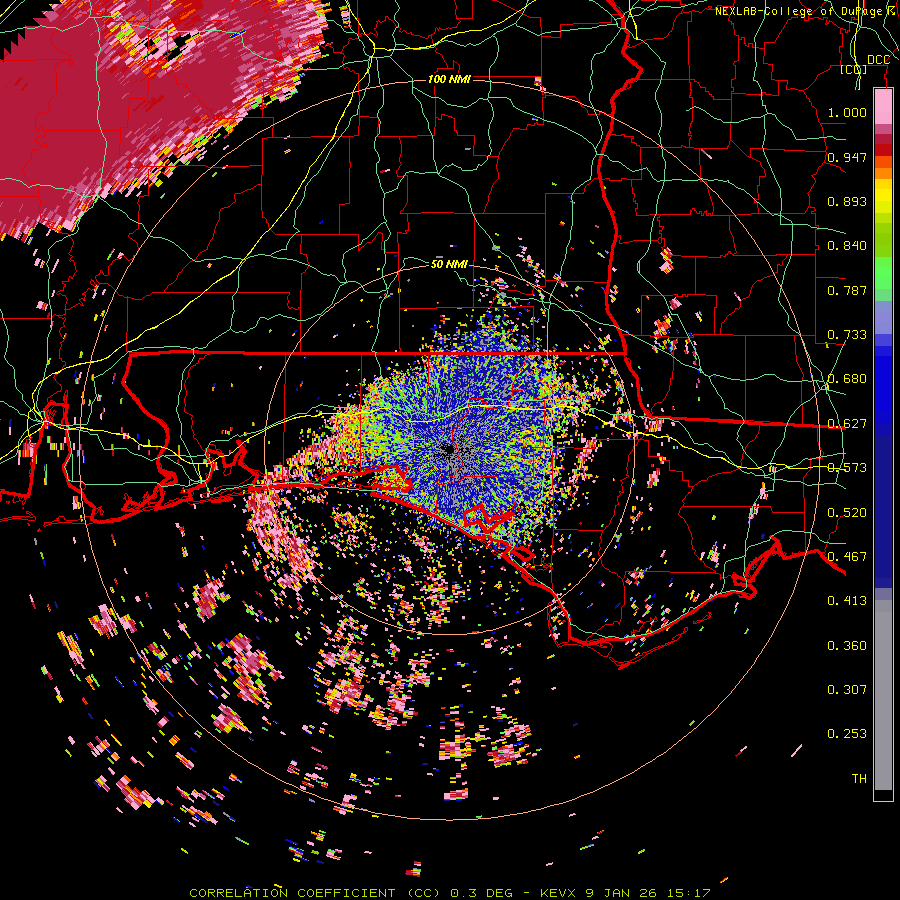Click the 0.3 DEG elevation text
The height and width of the screenshot is (900, 900).
pyautogui.click(x=482, y=893)
